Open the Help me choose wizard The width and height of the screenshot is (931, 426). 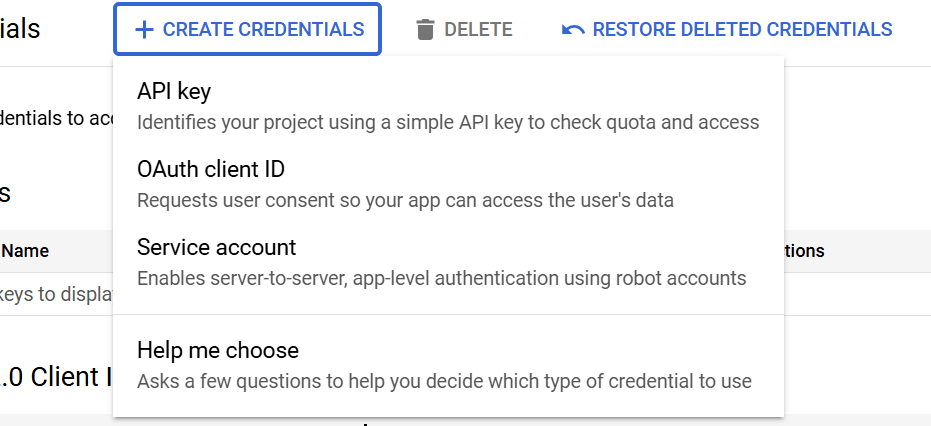pos(218,350)
